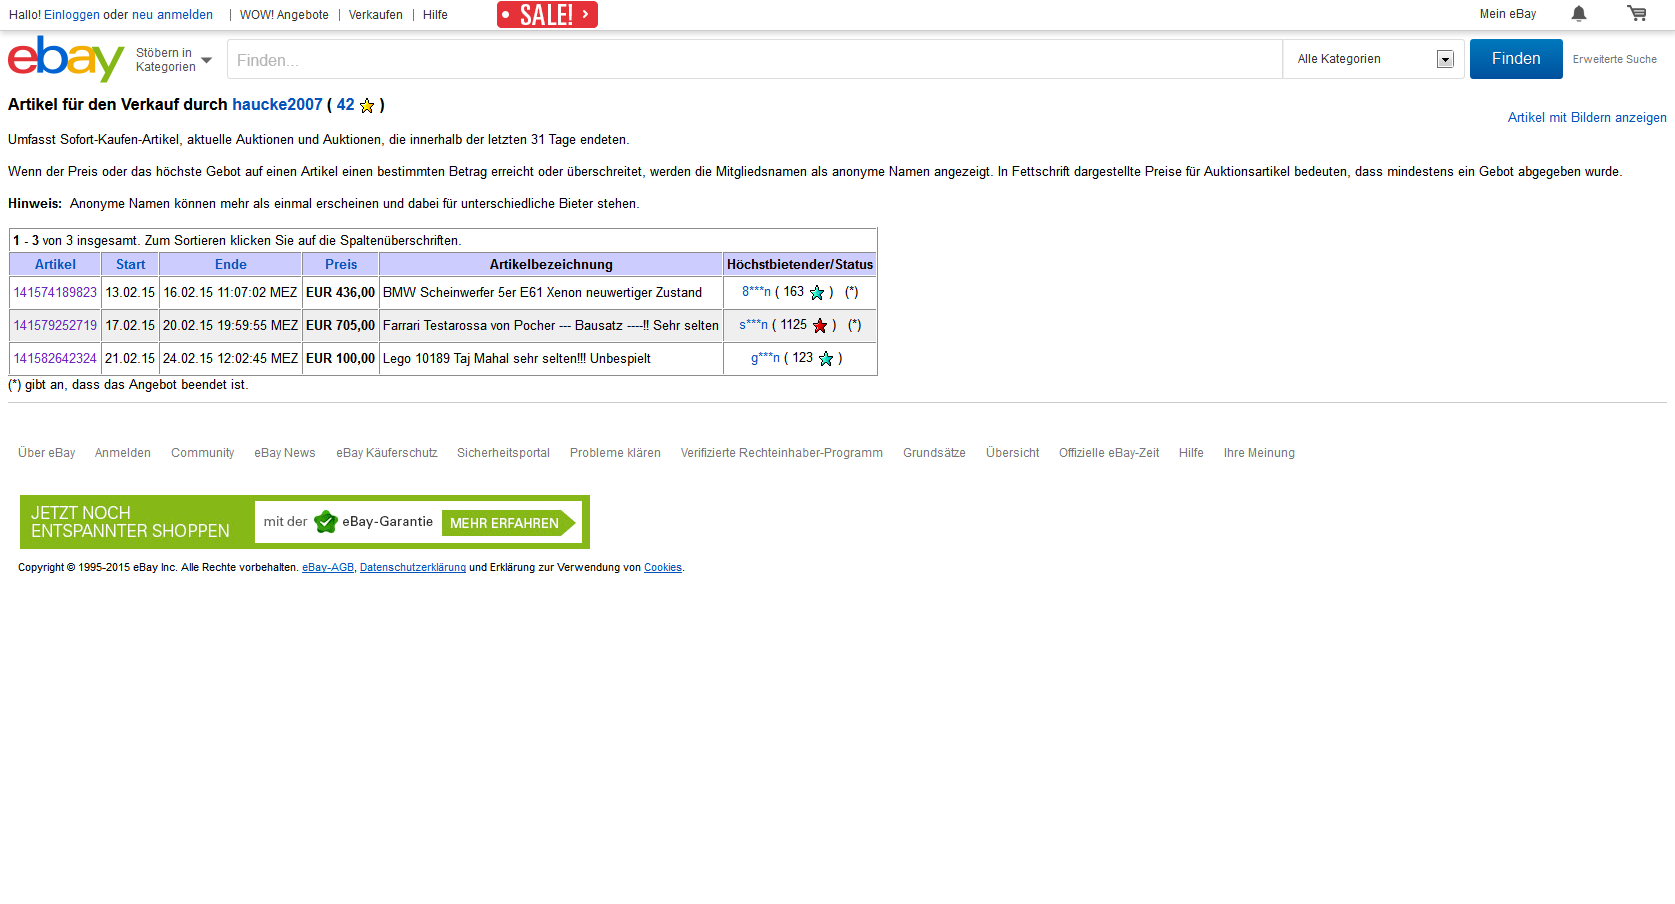Click the red star beside bidder s***n
The height and width of the screenshot is (904, 1675).
pos(820,326)
